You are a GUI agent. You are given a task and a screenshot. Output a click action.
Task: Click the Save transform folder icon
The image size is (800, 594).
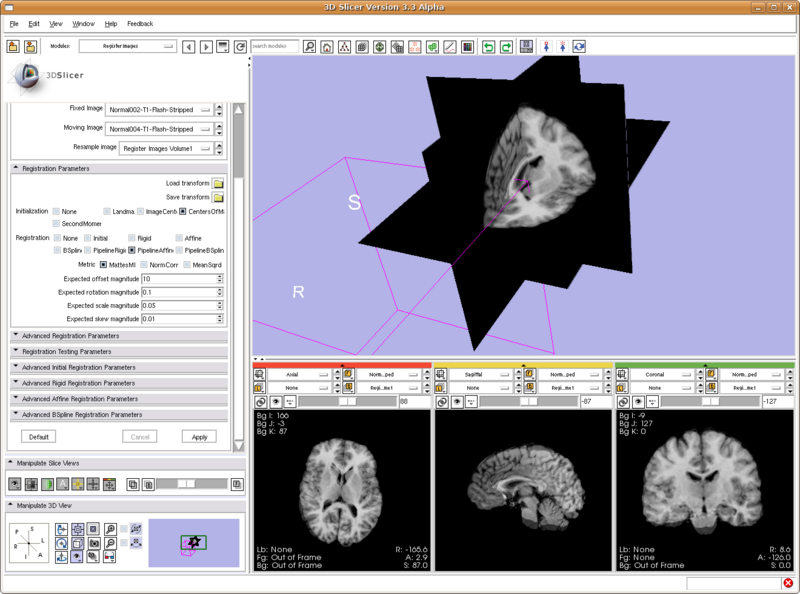pos(218,197)
